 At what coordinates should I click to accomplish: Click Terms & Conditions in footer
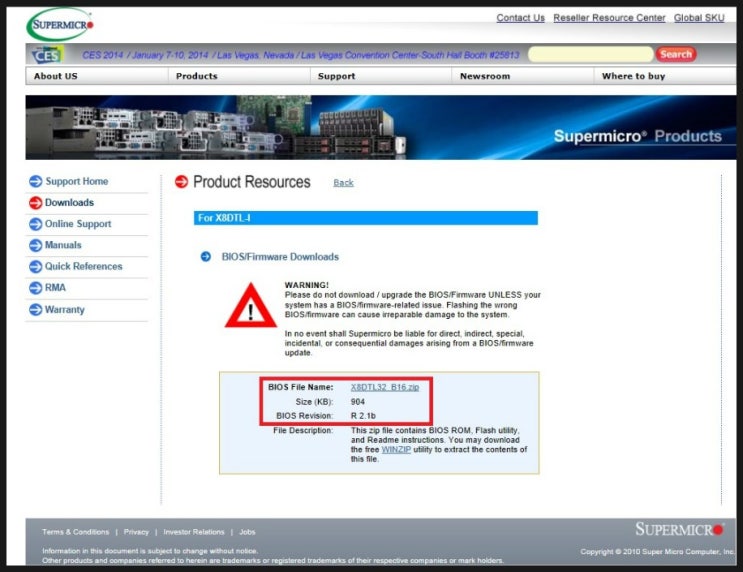tap(75, 532)
